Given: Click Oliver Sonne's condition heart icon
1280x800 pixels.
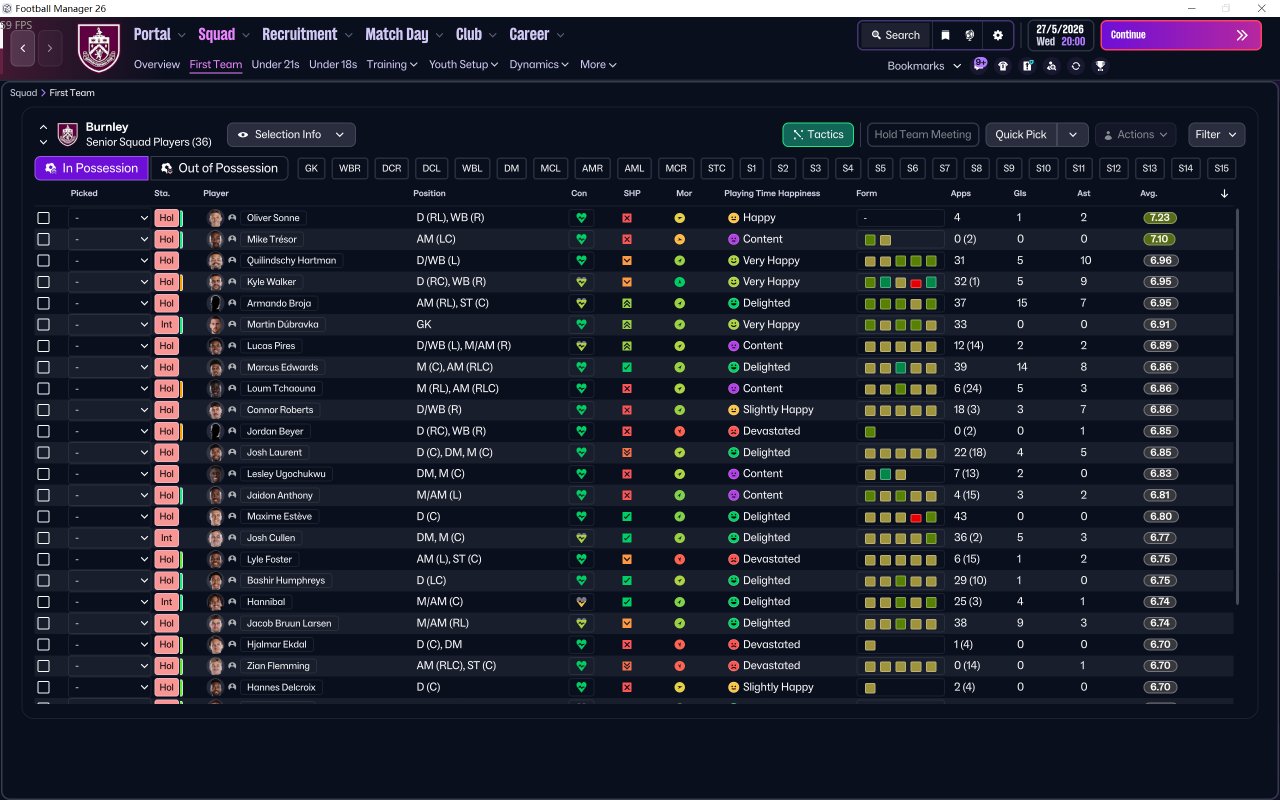Looking at the screenshot, I should 580,218.
